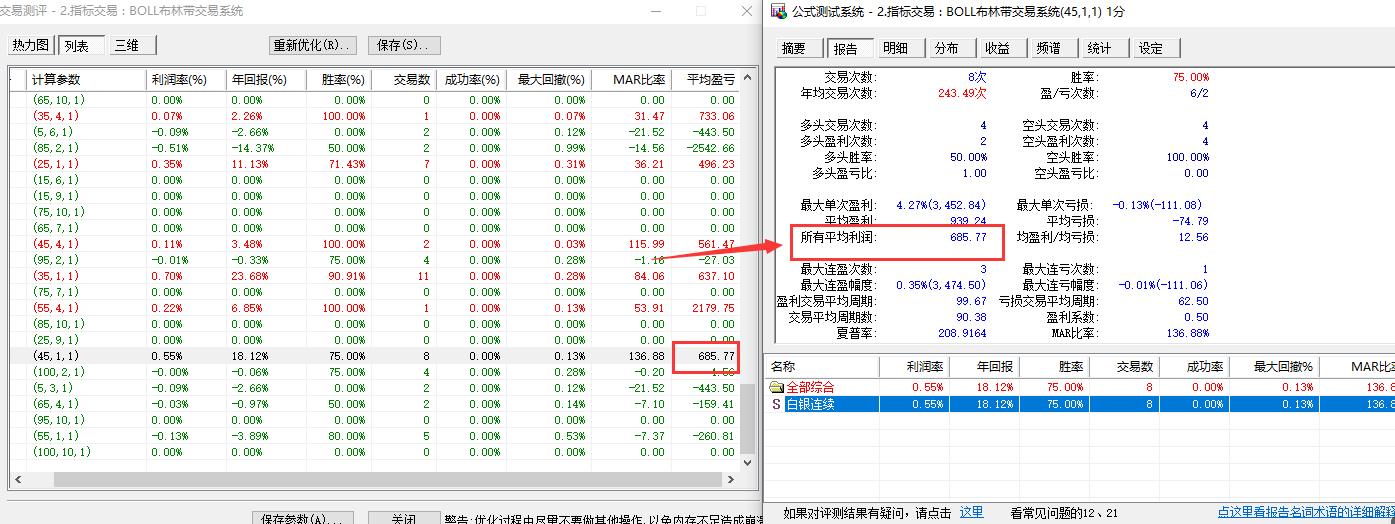
Task: Click the S icon beside 白银连续
Action: pos(776,404)
